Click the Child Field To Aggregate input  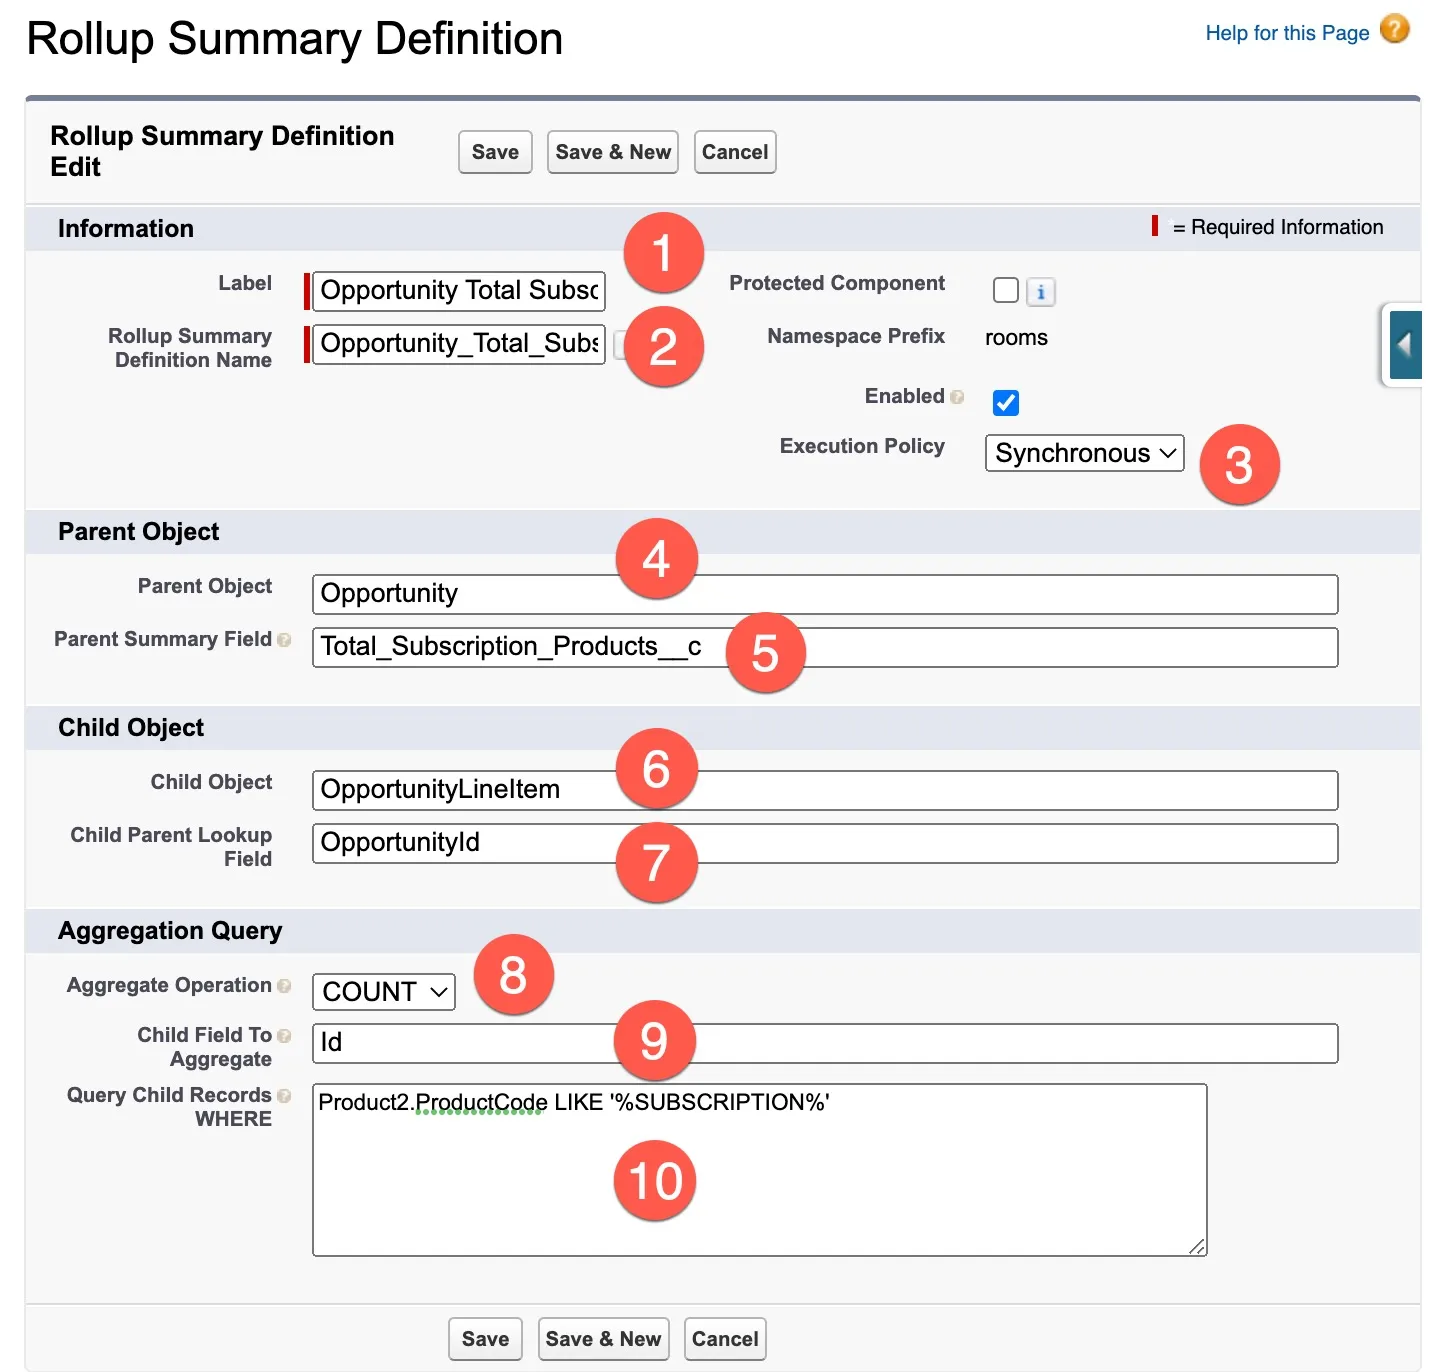(x=825, y=1043)
